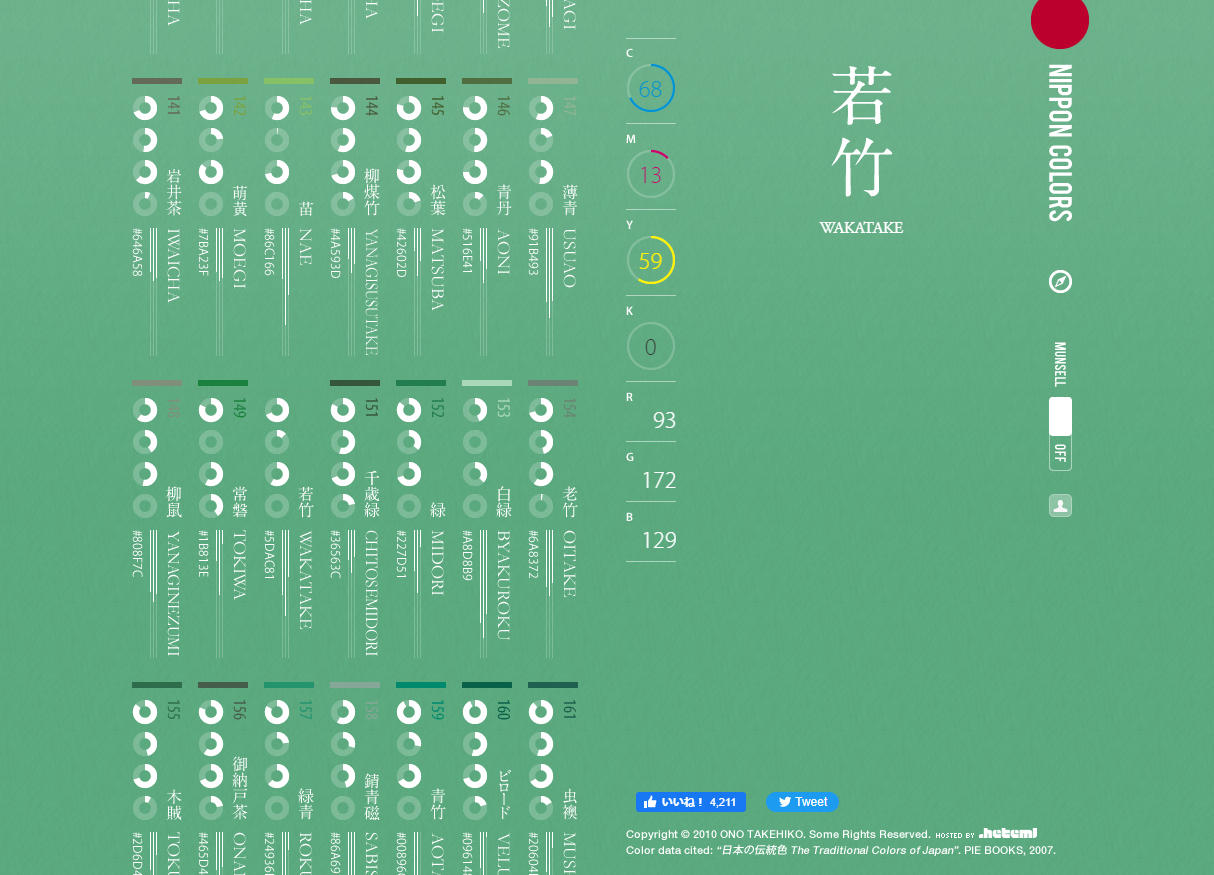This screenshot has height=875, width=1214.
Task: Open the hetemi hosting logo link
Action: point(1007,833)
